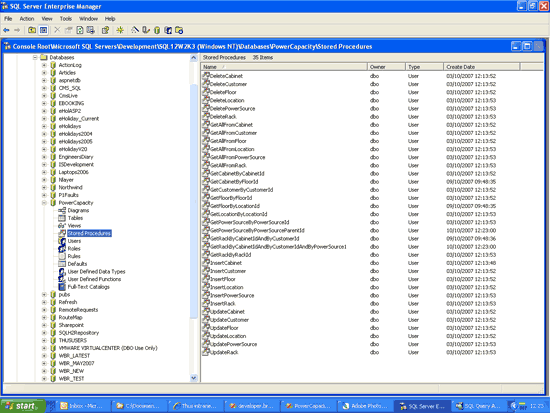This screenshot has height=413, width=550.
Task: Click the tree pane vertical scrollbar thumb
Action: coord(194,202)
